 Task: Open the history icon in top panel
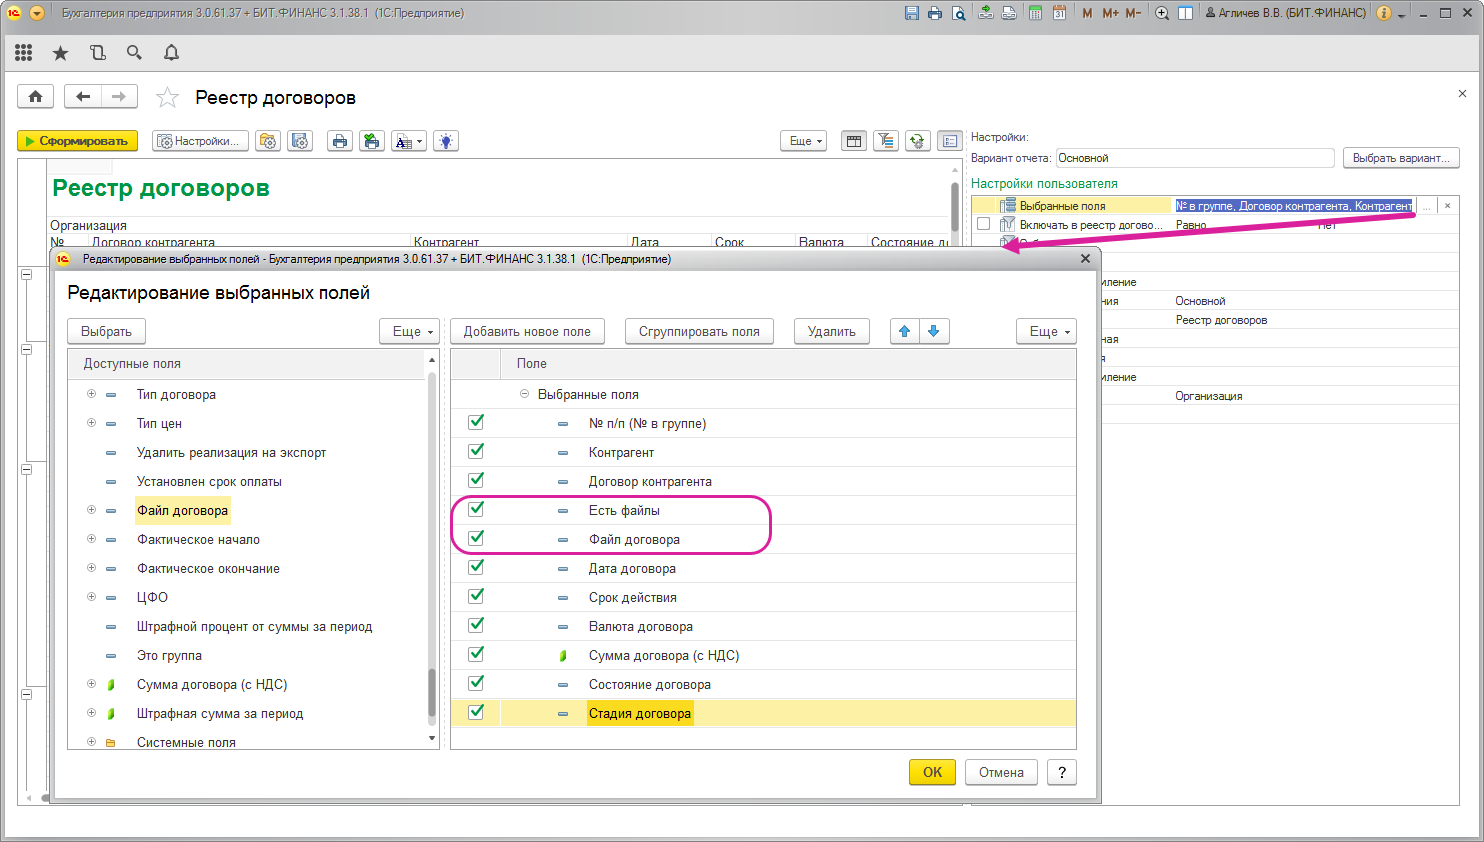(97, 53)
